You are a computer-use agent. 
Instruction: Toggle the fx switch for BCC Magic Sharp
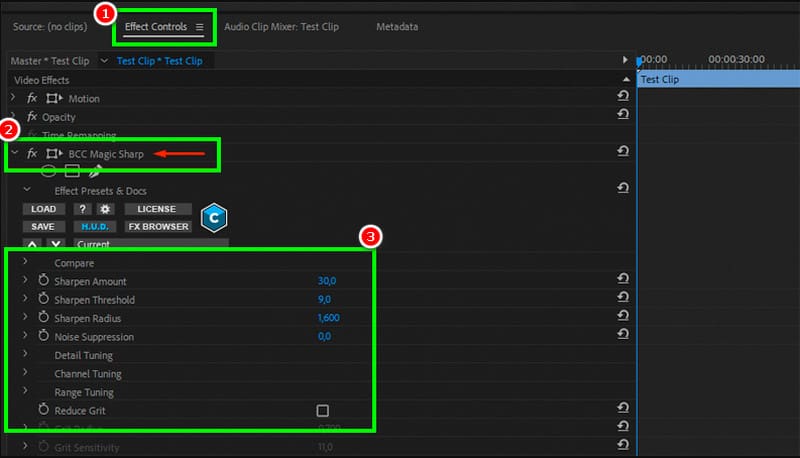click(x=32, y=154)
